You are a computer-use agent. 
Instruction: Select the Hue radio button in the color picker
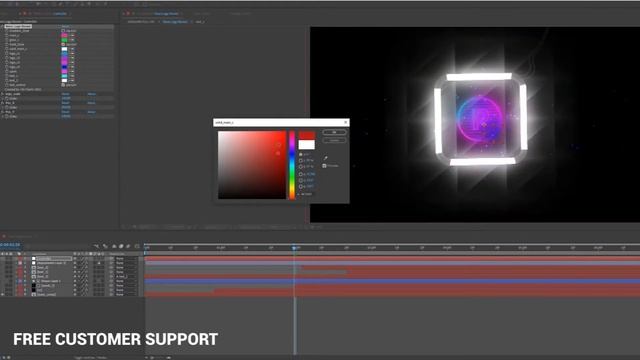pyautogui.click(x=300, y=154)
